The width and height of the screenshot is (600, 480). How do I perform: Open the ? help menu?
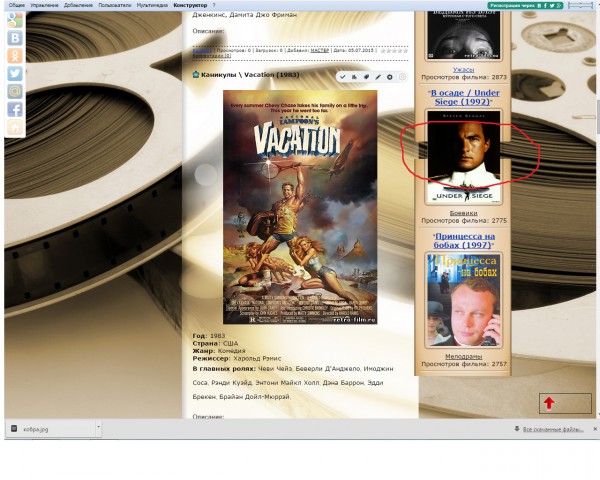pyautogui.click(x=214, y=5)
